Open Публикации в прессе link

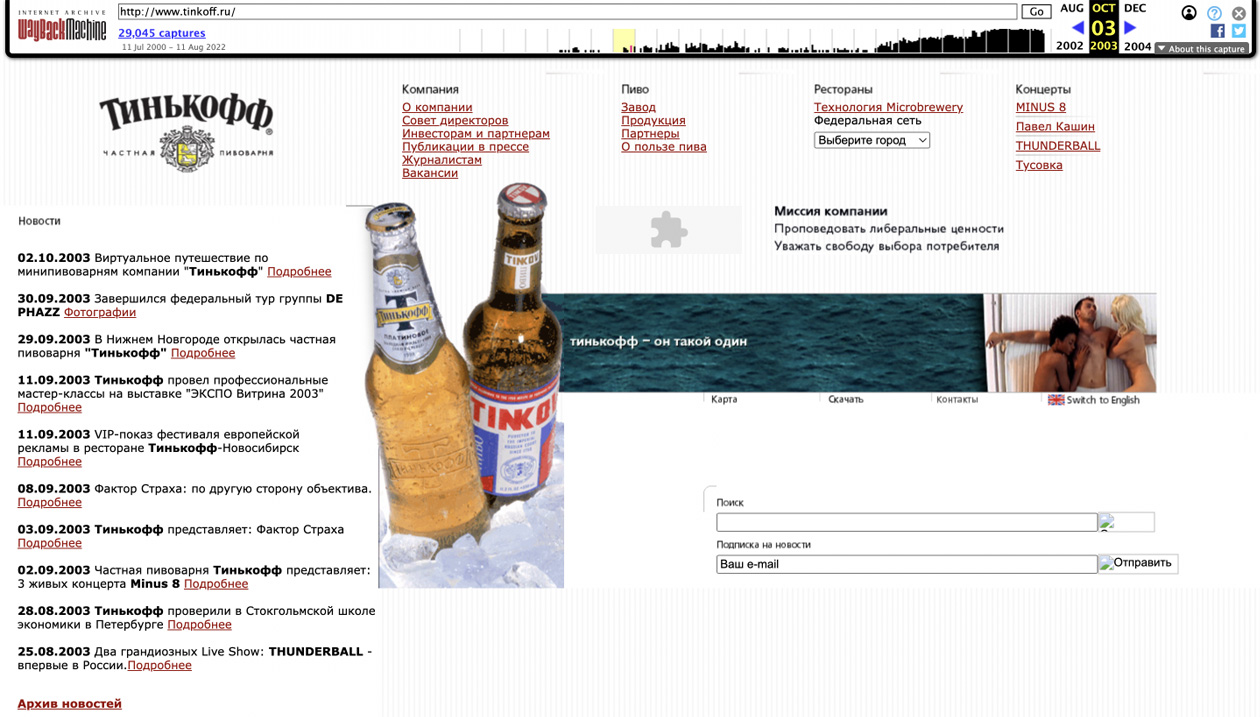click(x=465, y=146)
